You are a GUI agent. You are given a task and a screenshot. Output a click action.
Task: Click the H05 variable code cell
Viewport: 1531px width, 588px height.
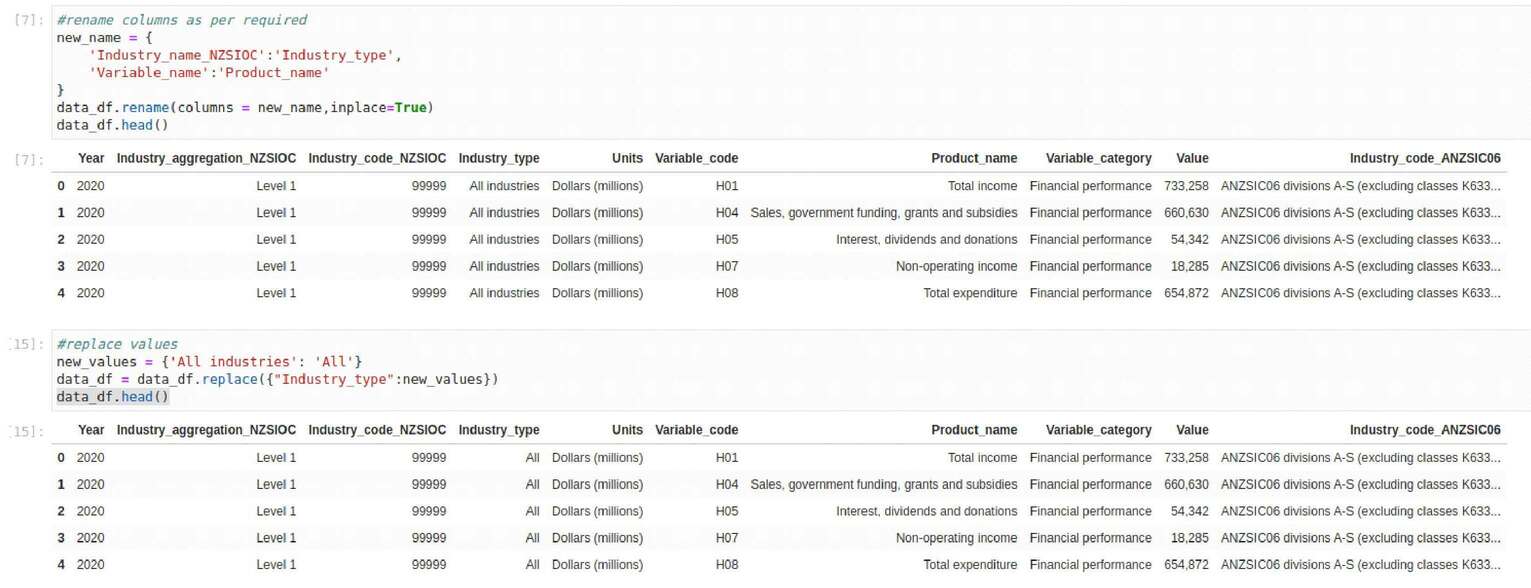pyautogui.click(x=725, y=239)
